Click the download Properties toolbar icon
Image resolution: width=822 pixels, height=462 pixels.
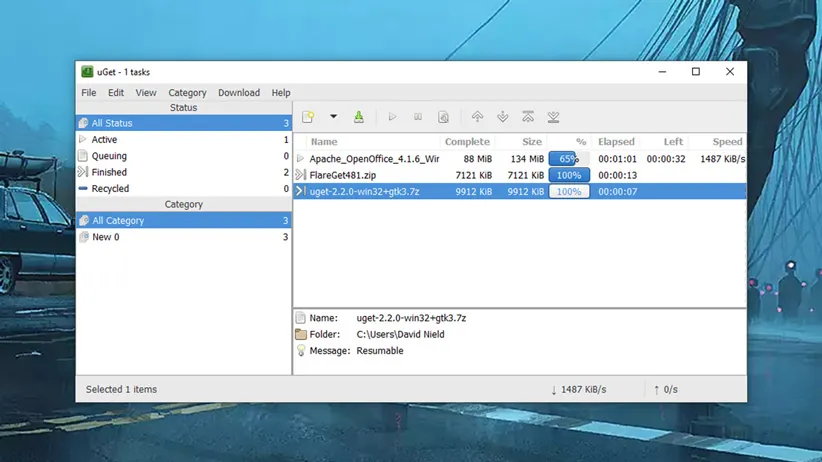tap(443, 117)
